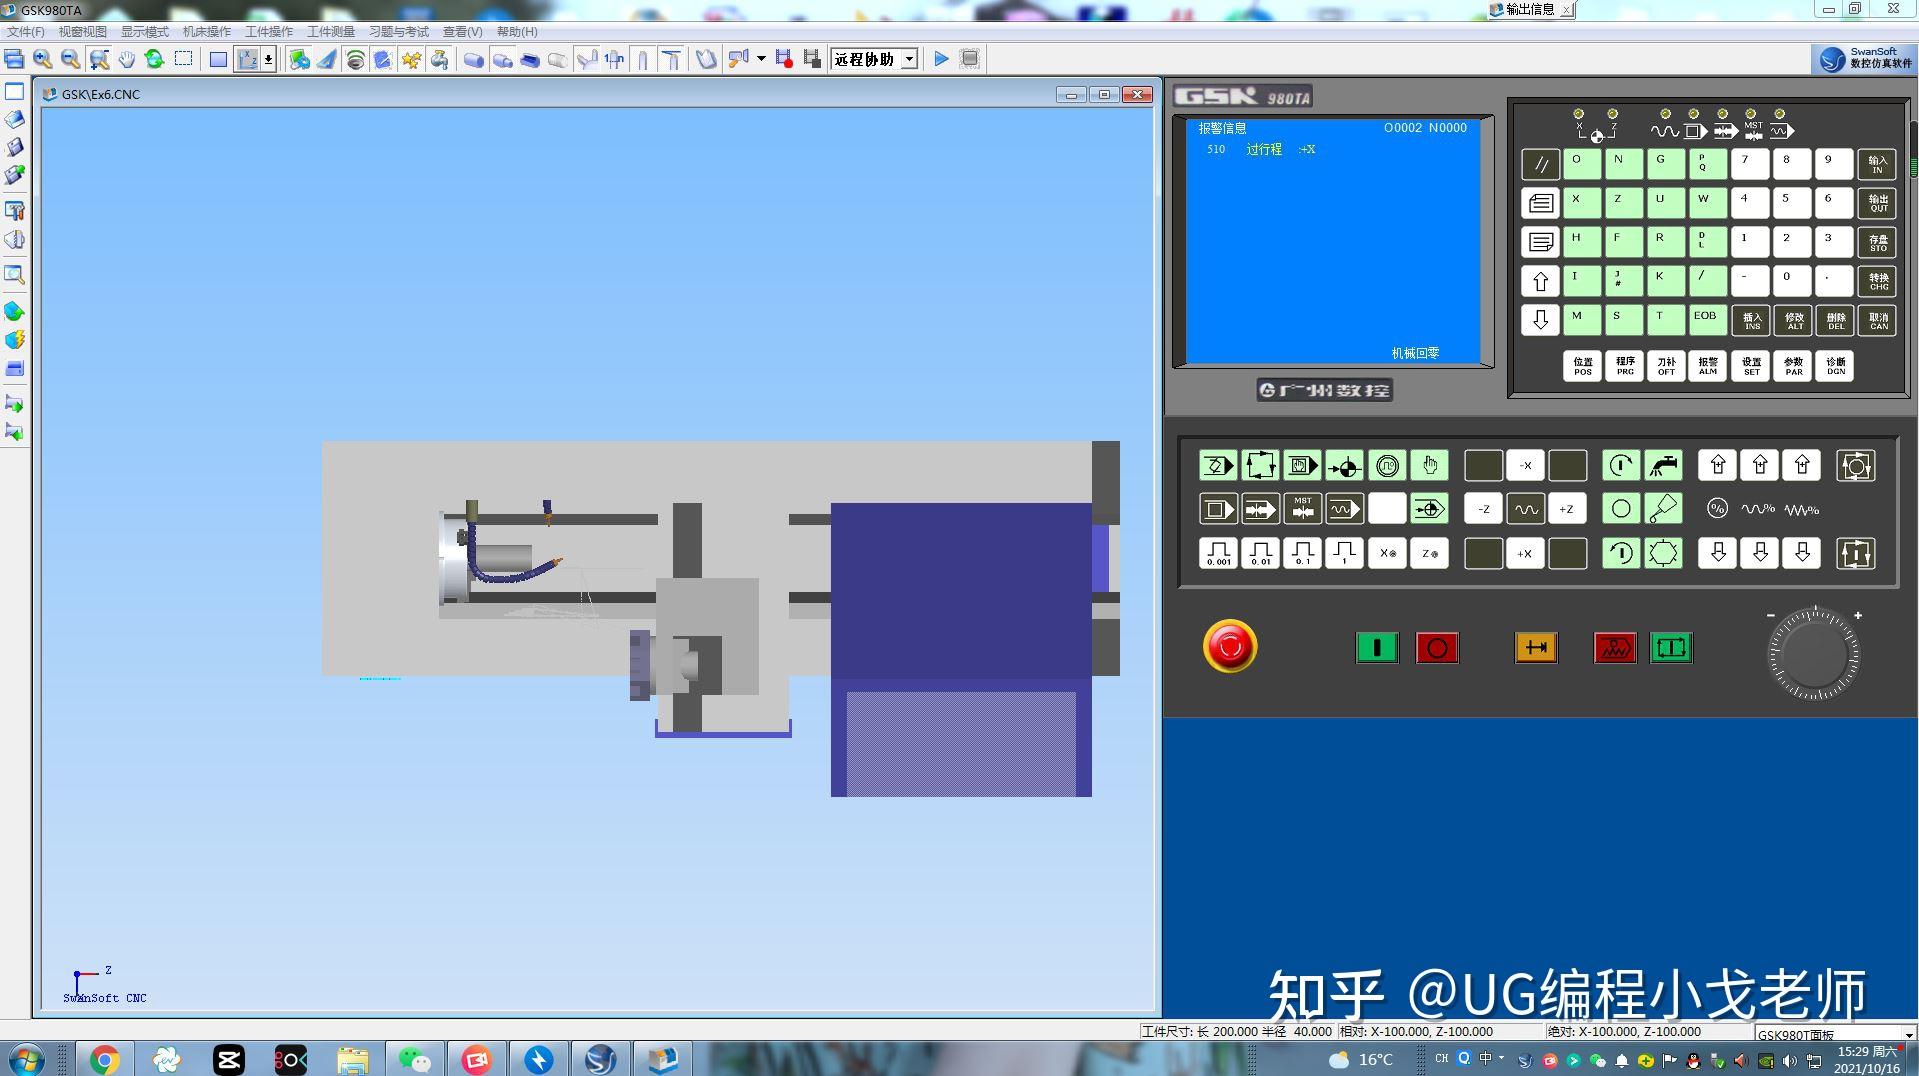Open the 机床操作 menu

(x=207, y=31)
